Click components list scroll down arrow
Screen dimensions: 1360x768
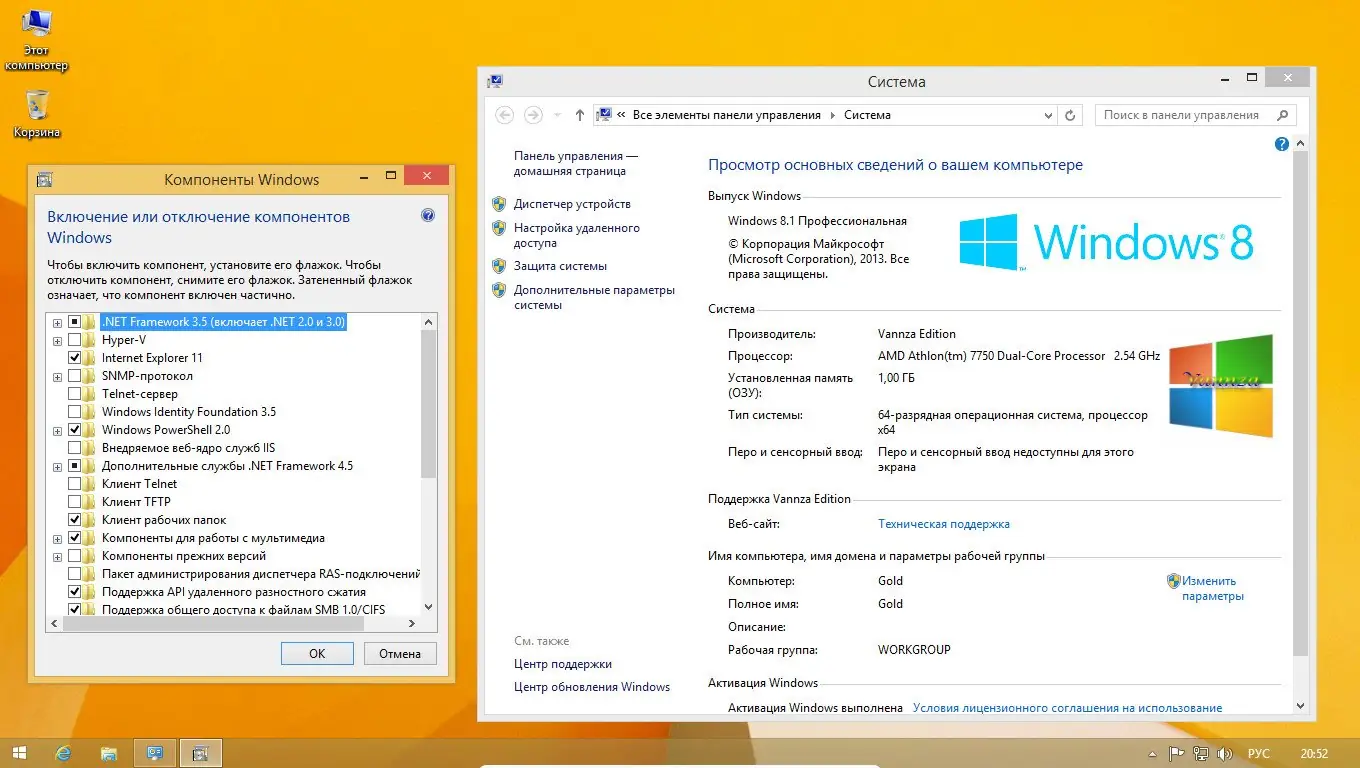tap(429, 606)
